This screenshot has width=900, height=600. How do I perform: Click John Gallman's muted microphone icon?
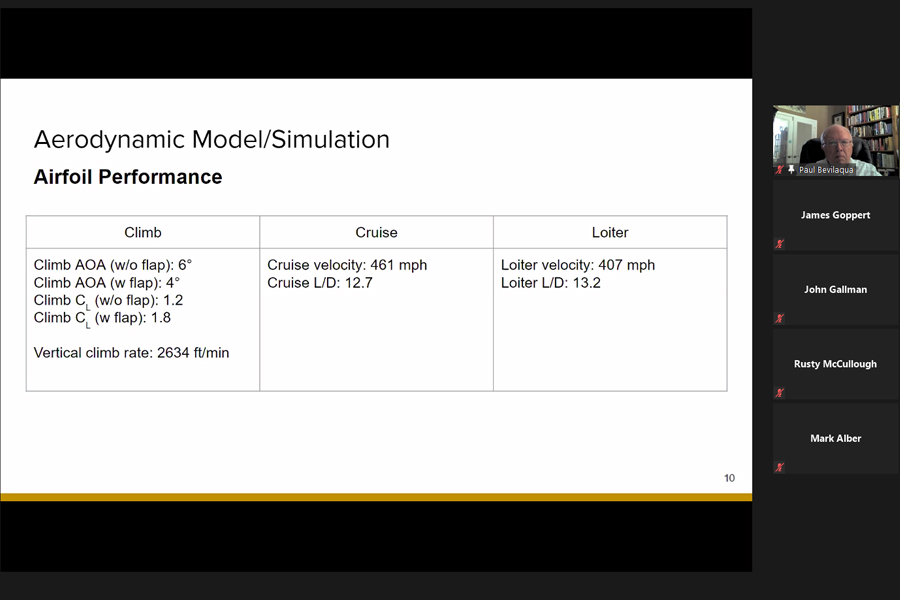pos(780,319)
